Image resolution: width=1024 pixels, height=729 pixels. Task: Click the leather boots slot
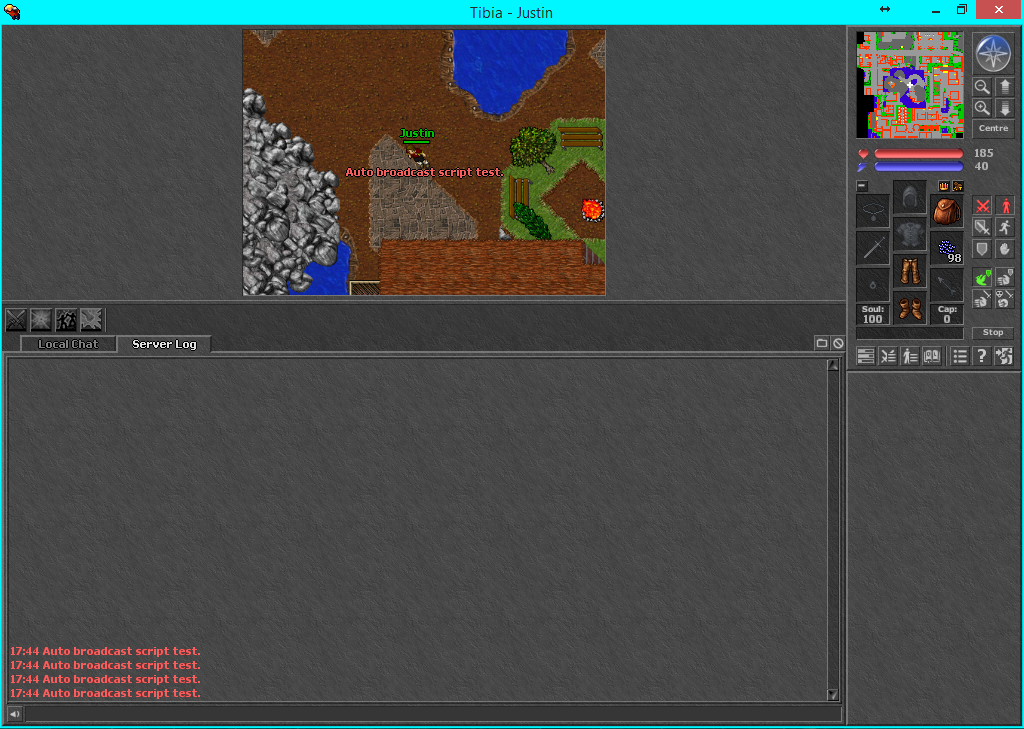(x=910, y=308)
